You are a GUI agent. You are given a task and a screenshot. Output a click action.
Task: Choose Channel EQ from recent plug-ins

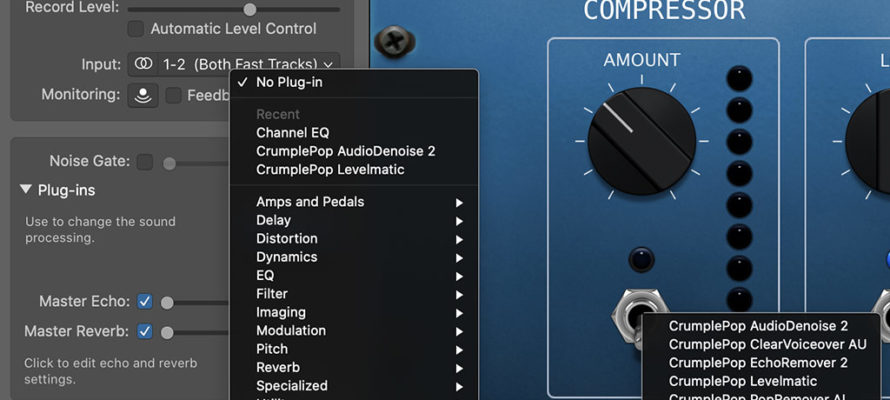[292, 133]
